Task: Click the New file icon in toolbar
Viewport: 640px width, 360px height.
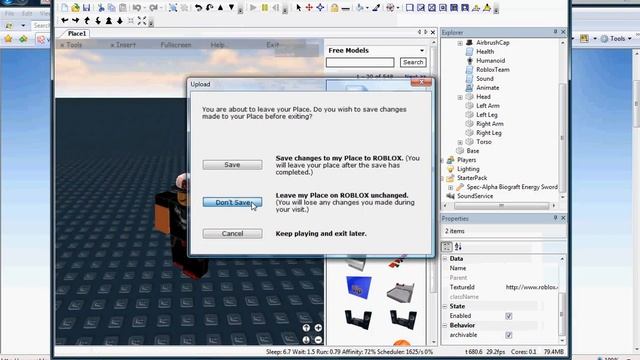Action: [64, 7]
